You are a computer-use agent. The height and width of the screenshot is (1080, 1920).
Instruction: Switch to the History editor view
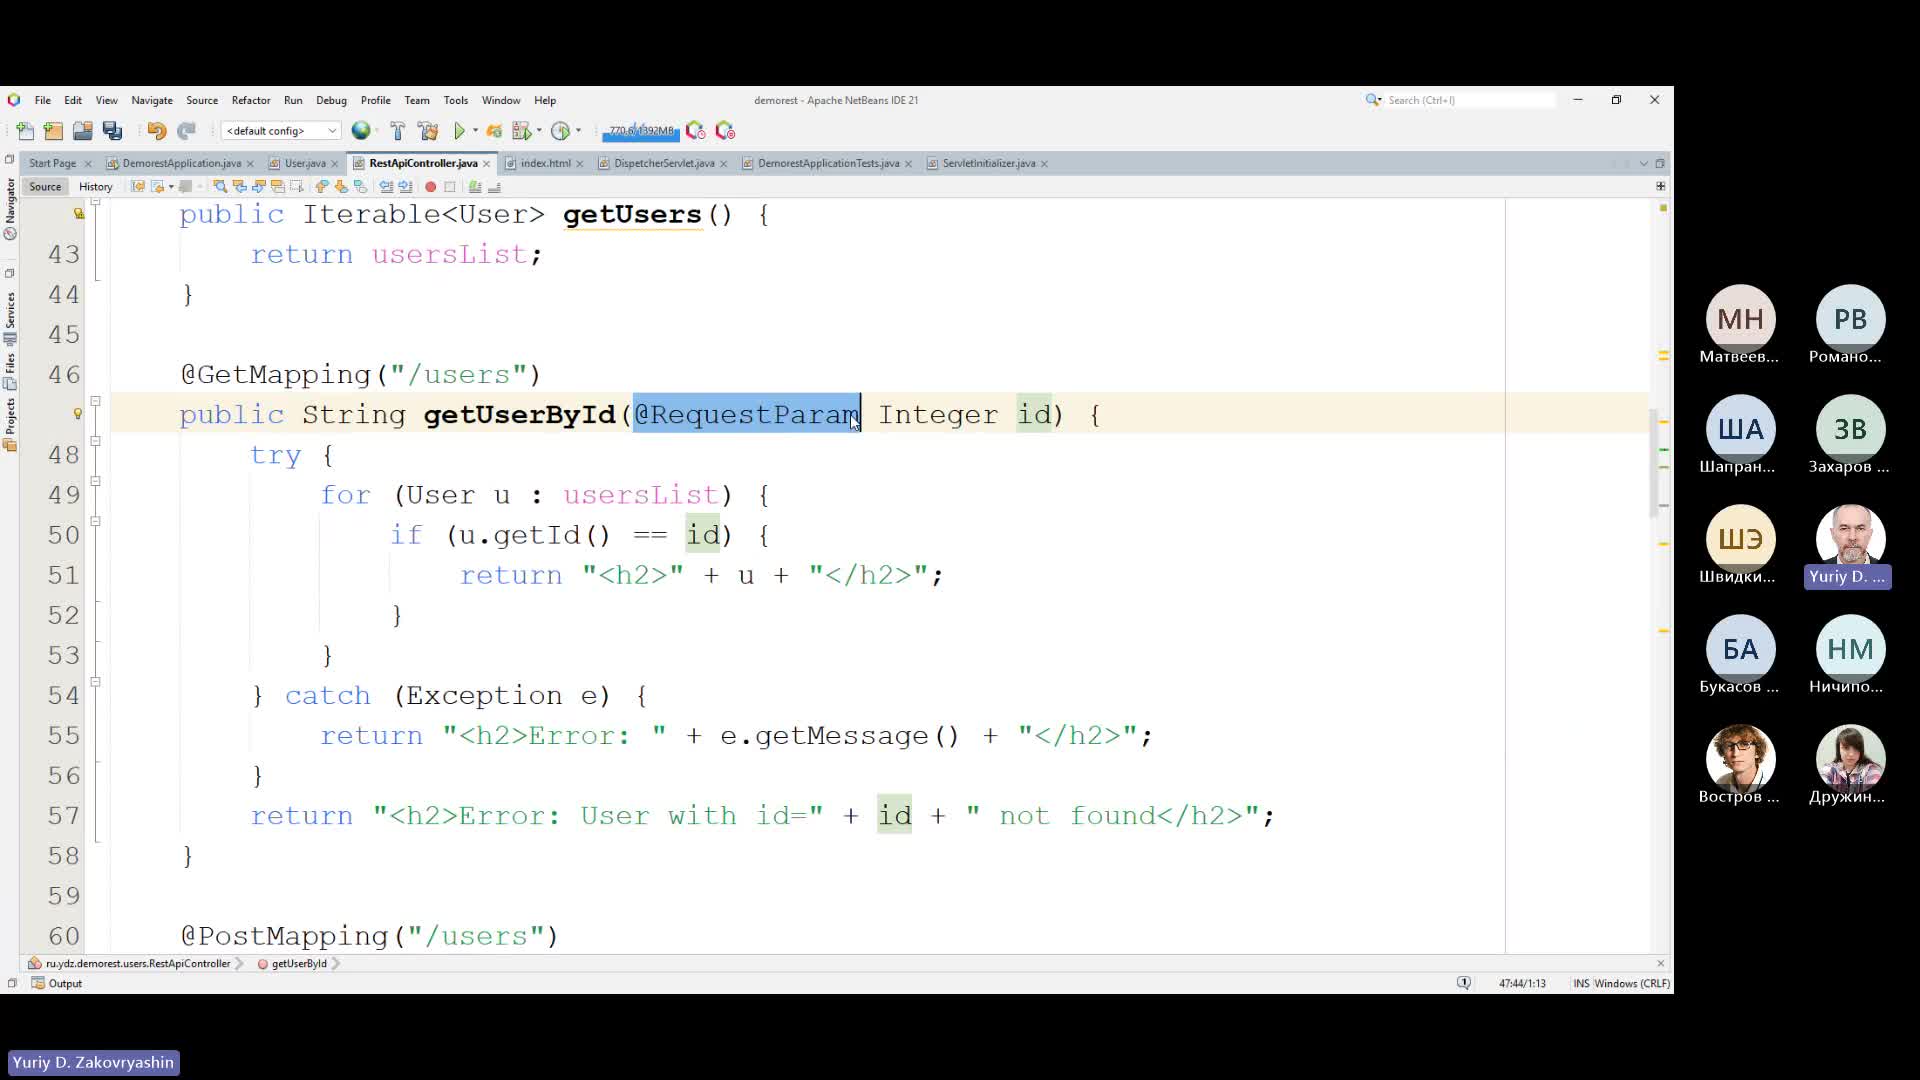(x=96, y=187)
